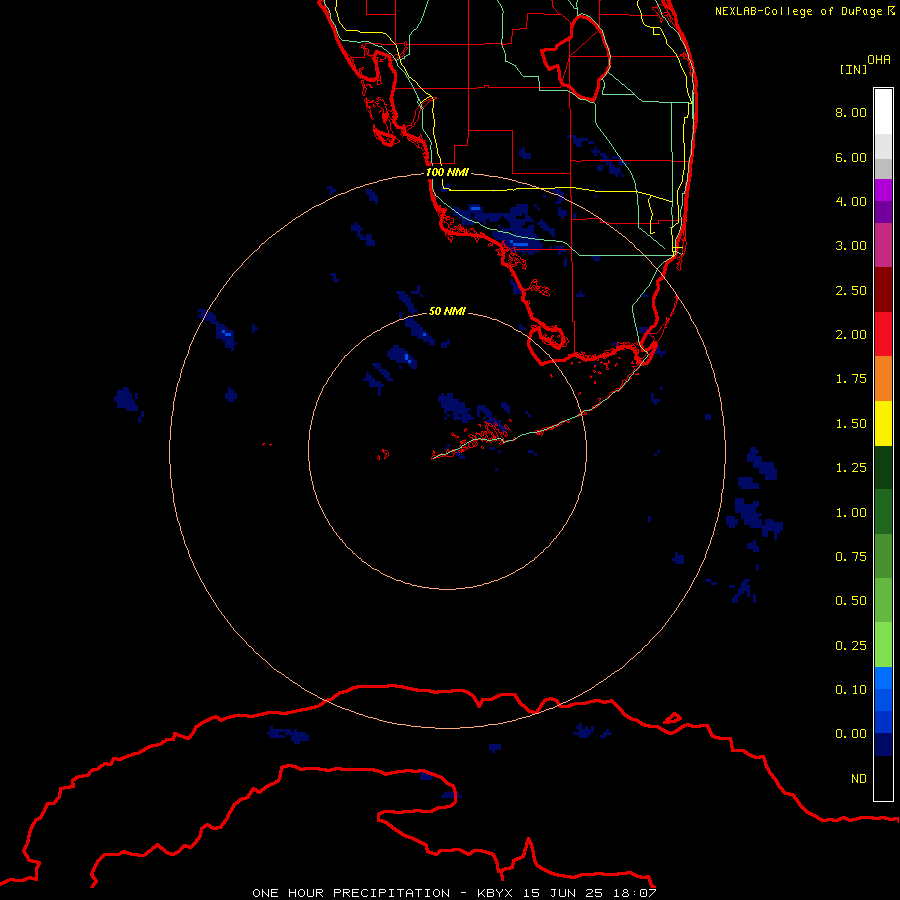900x900 pixels.
Task: Click the 1.25 legend value
Action: click(851, 468)
